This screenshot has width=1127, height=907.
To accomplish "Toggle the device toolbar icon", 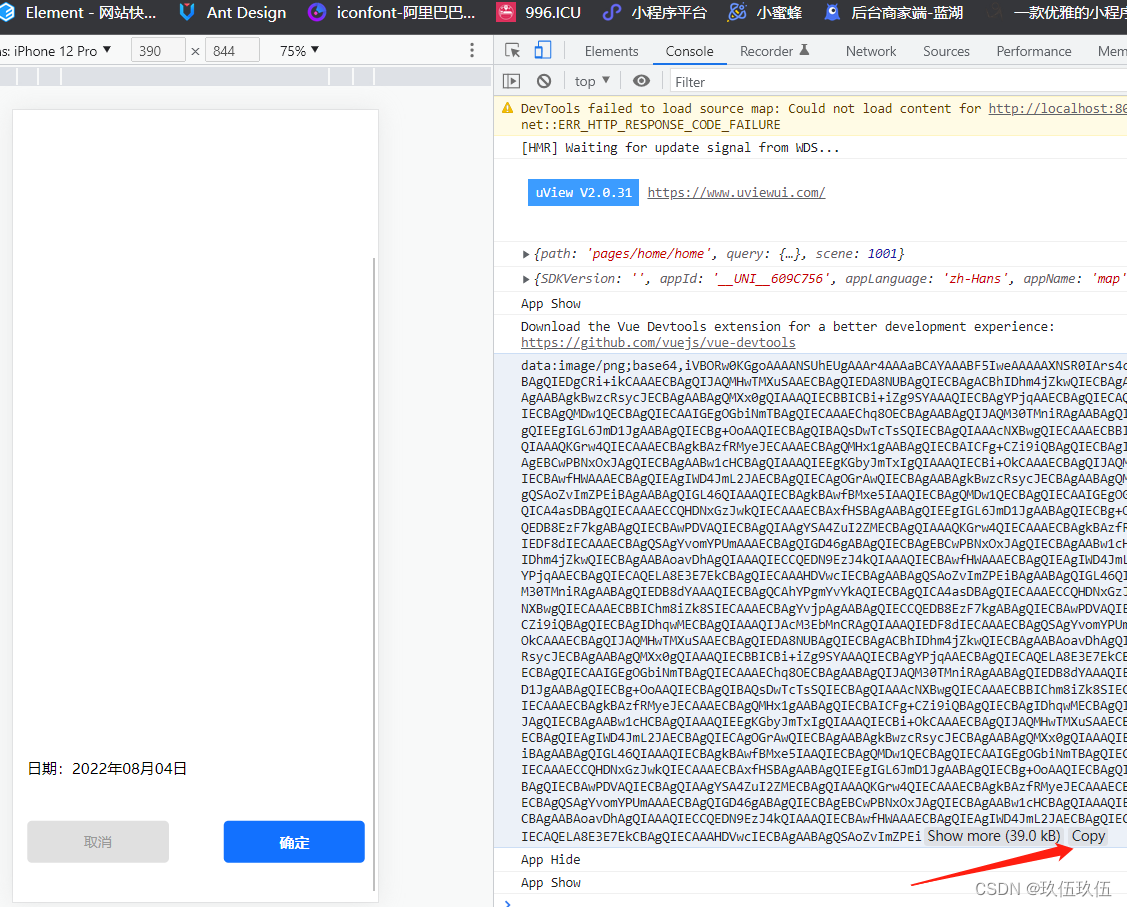I will (x=543, y=50).
